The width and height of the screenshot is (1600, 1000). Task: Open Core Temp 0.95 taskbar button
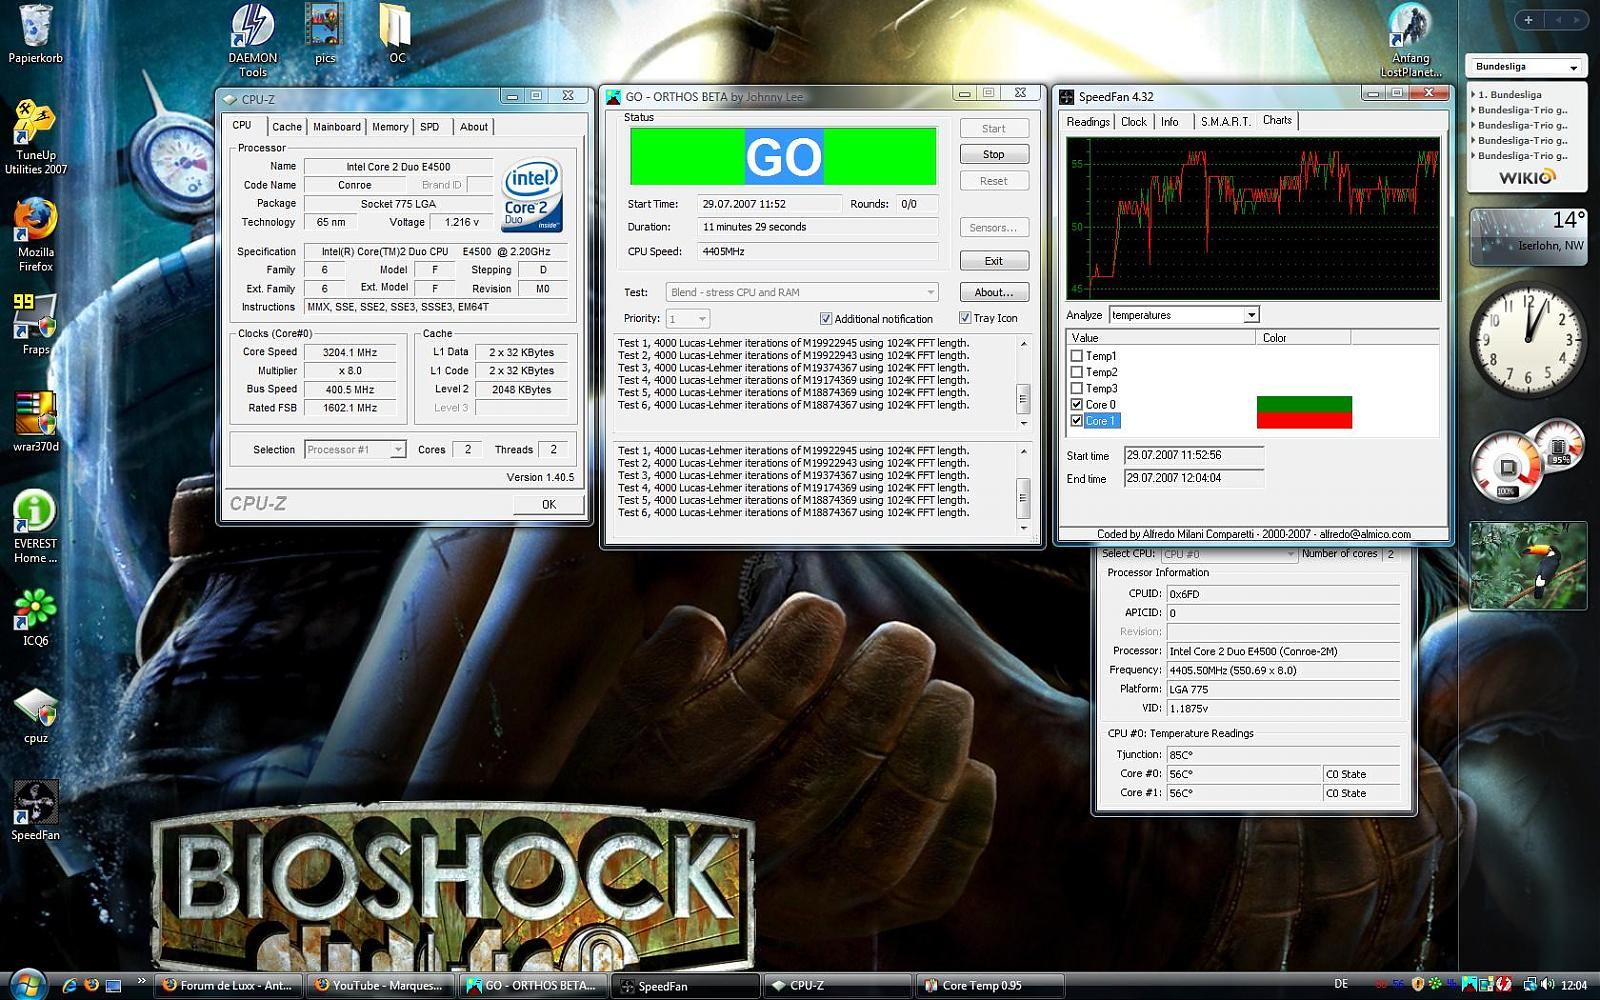click(989, 985)
